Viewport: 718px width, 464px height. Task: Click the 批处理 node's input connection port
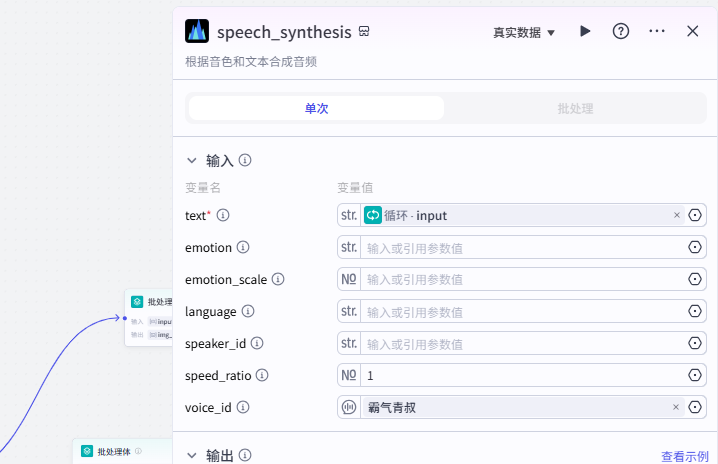pos(125,318)
